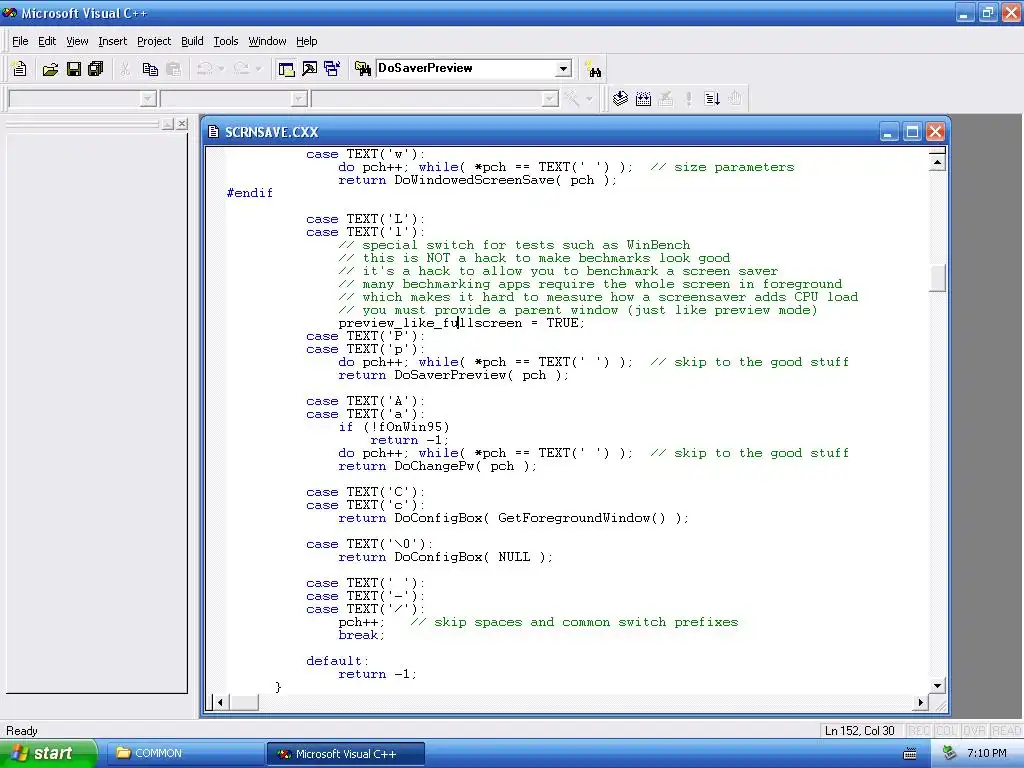Open the Window menu
Screen dimensions: 1024x768
click(x=267, y=41)
